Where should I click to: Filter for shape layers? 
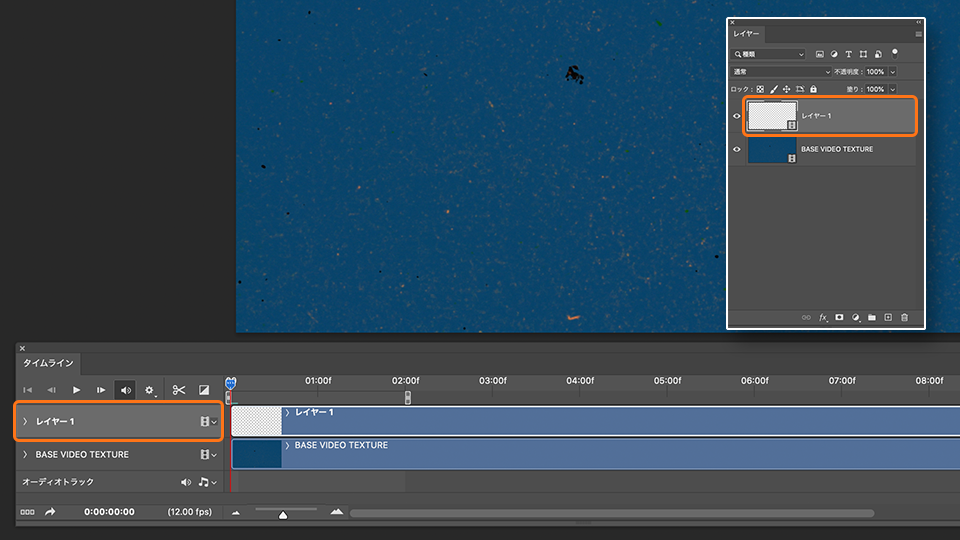pos(863,54)
